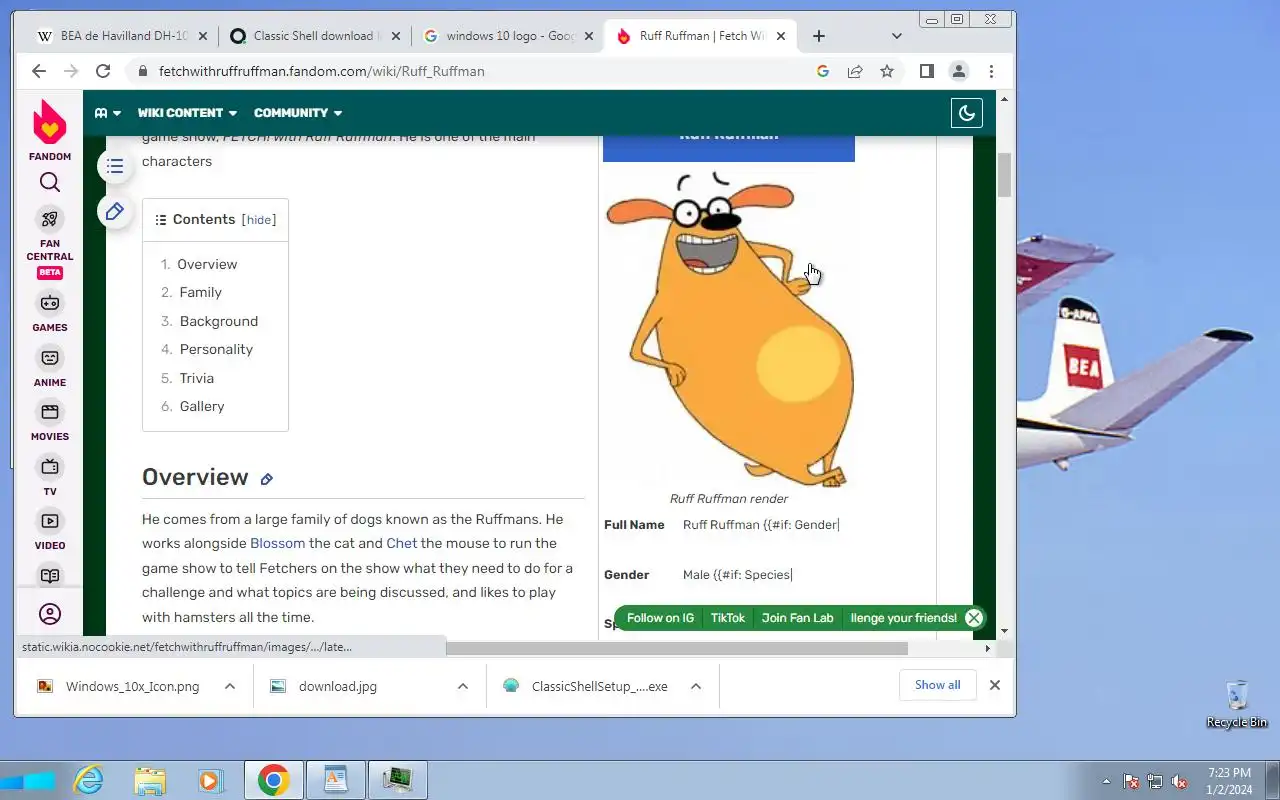
Task: Toggle dark mode moon button
Action: pyautogui.click(x=967, y=113)
